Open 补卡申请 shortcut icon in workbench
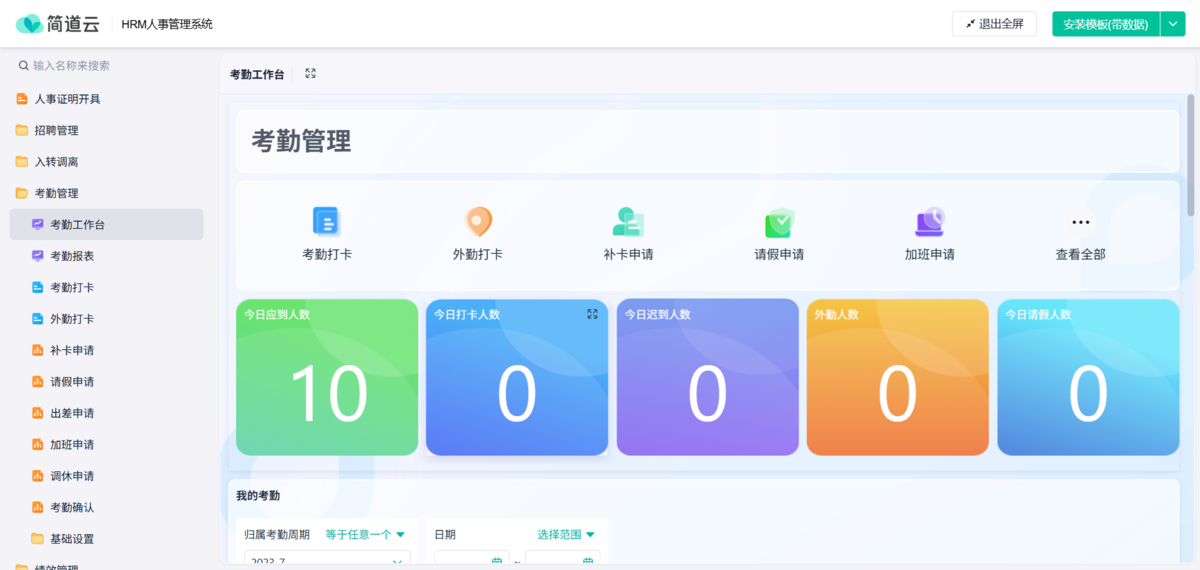Screen dimensions: 1200x570 point(628,221)
